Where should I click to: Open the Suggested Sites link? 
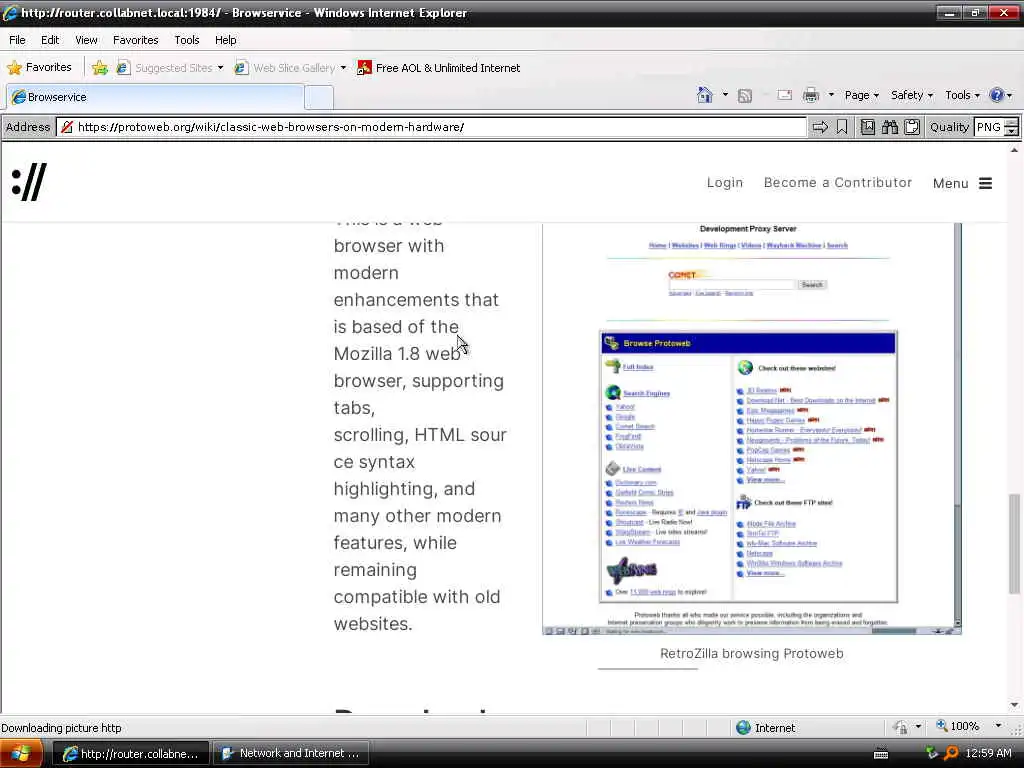[x=166, y=67]
